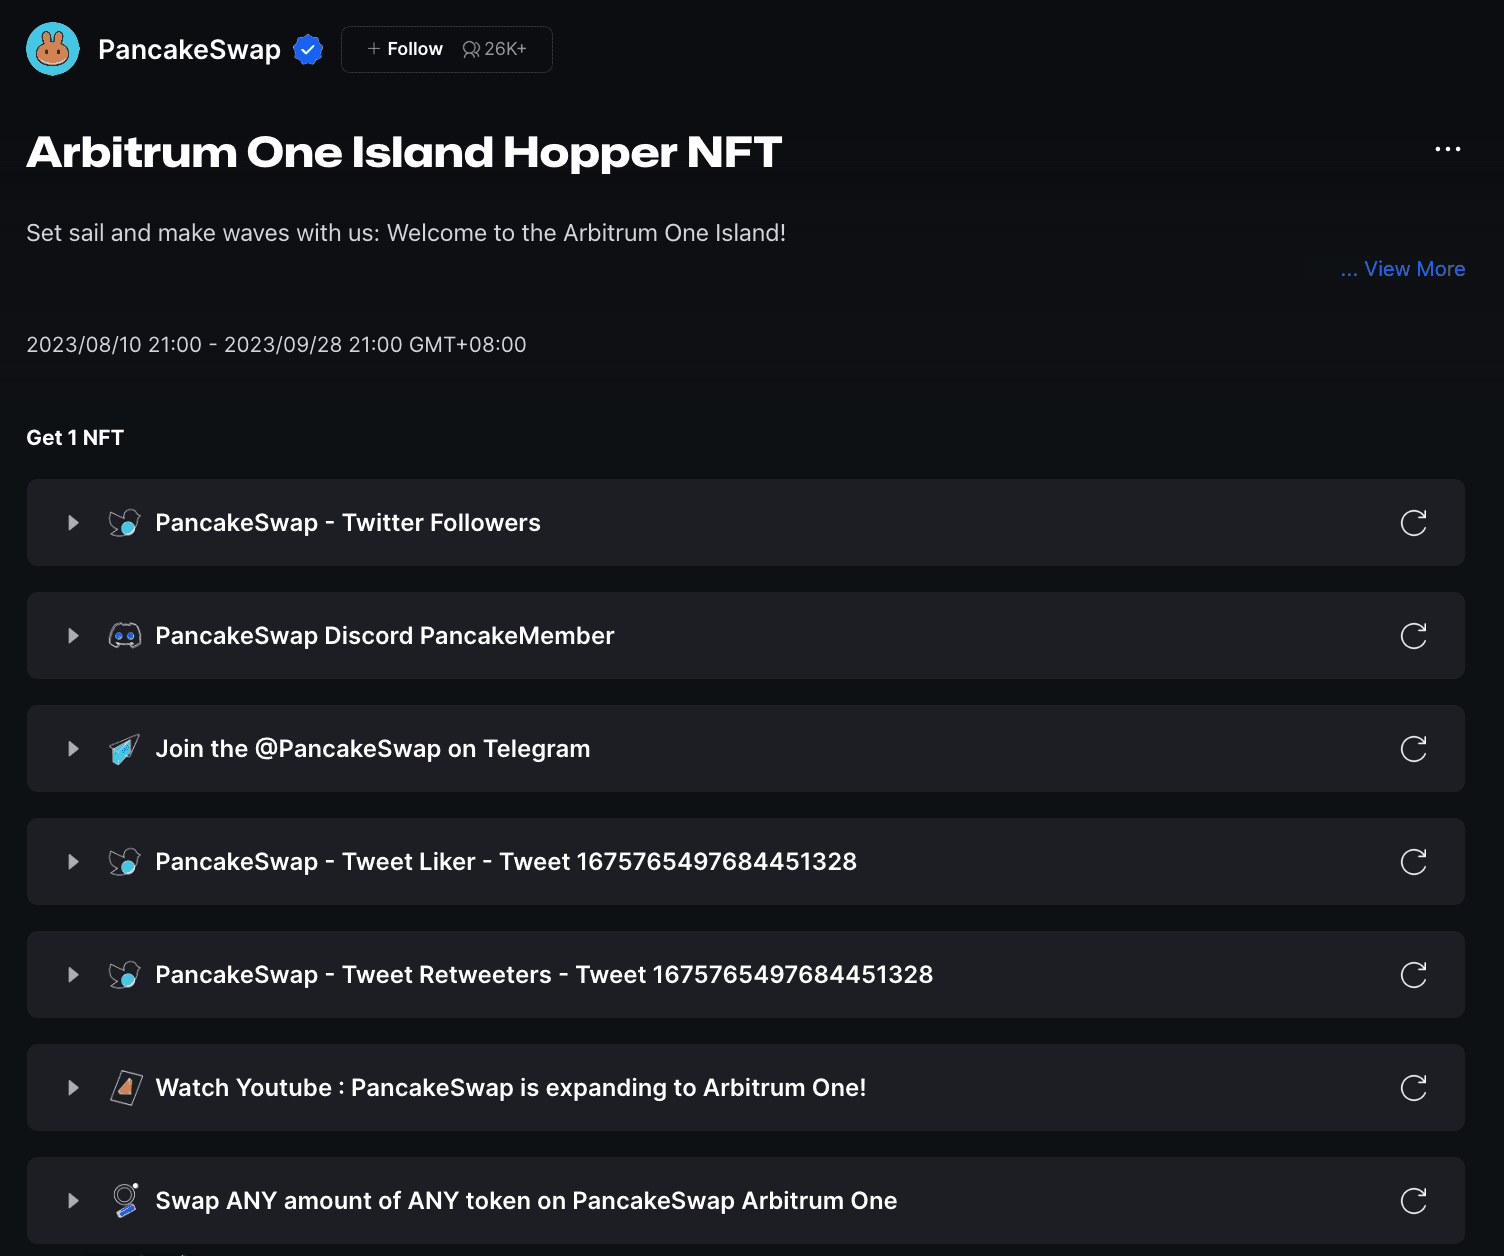The width and height of the screenshot is (1504, 1256).
Task: Click the PancakeSwap bunny avatar logo
Action: [53, 49]
